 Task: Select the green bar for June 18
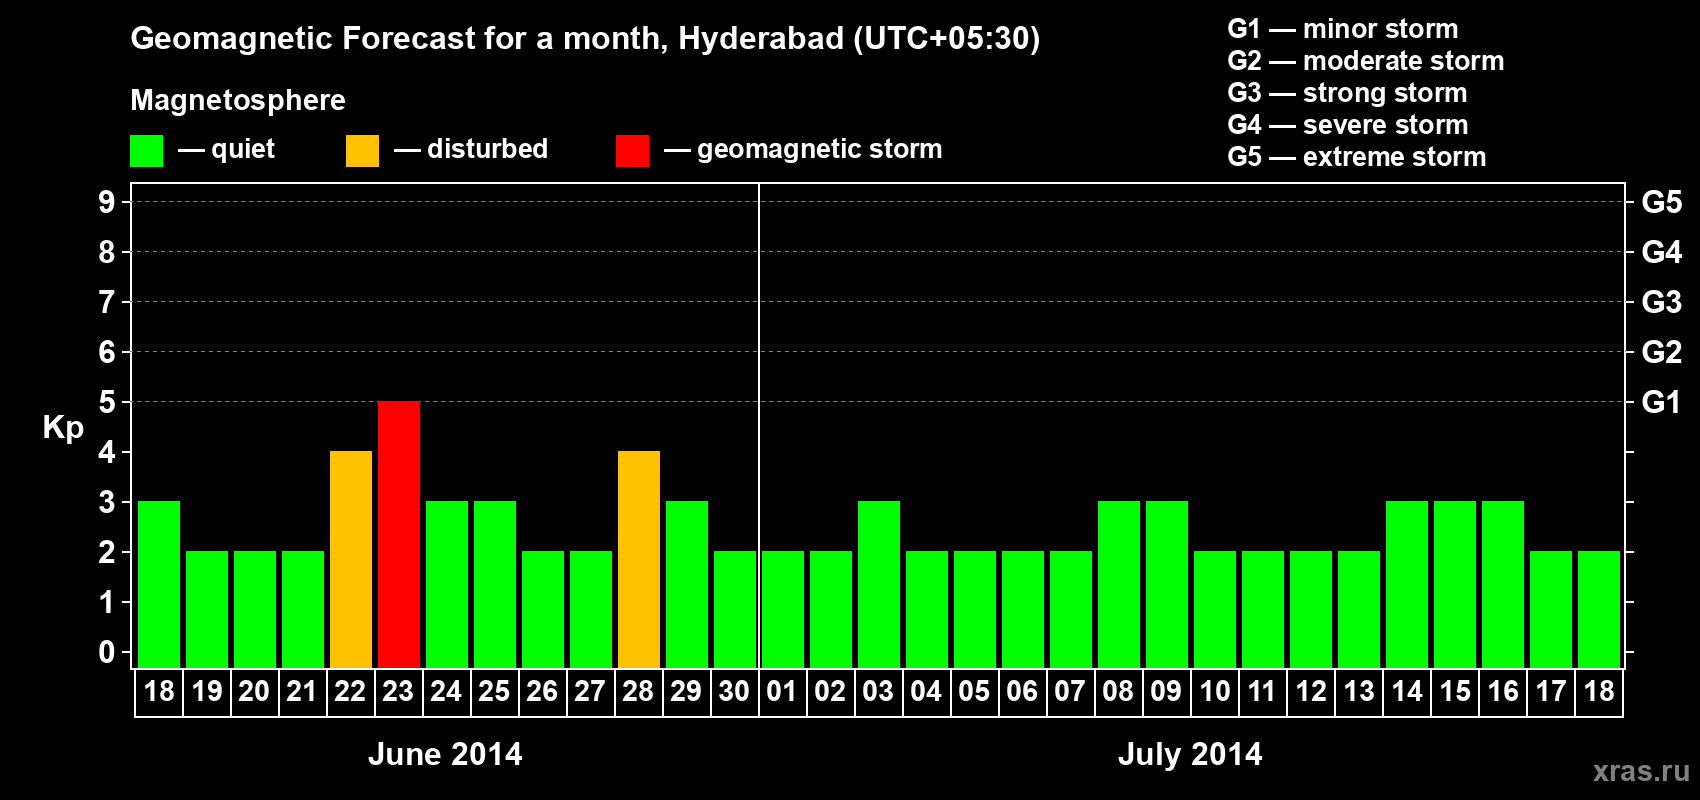click(159, 584)
